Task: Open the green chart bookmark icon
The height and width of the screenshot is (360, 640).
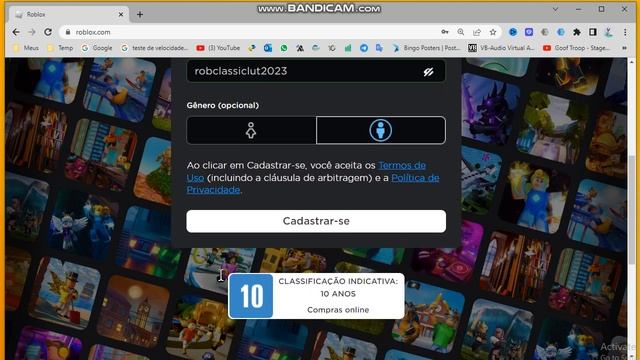Action: click(348, 48)
